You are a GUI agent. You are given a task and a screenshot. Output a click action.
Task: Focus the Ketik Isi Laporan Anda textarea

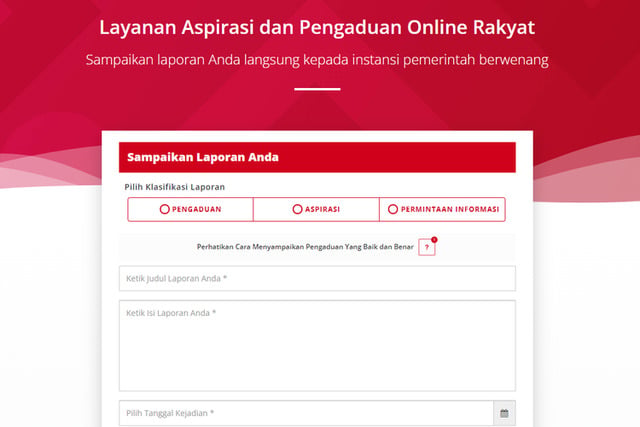[317, 346]
